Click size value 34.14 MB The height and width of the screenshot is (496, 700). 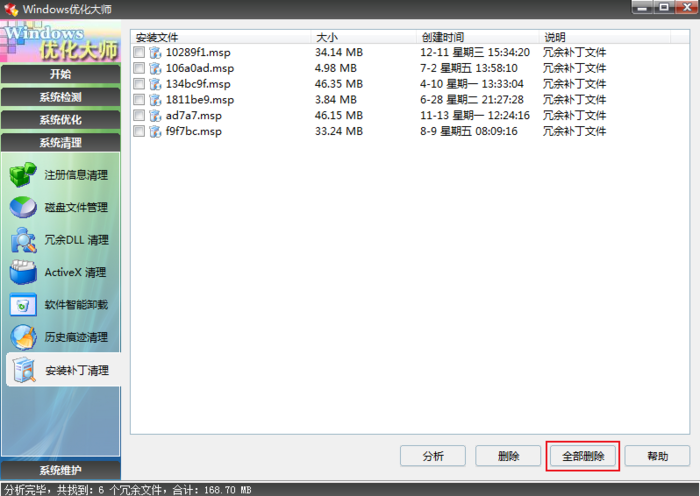[339, 52]
